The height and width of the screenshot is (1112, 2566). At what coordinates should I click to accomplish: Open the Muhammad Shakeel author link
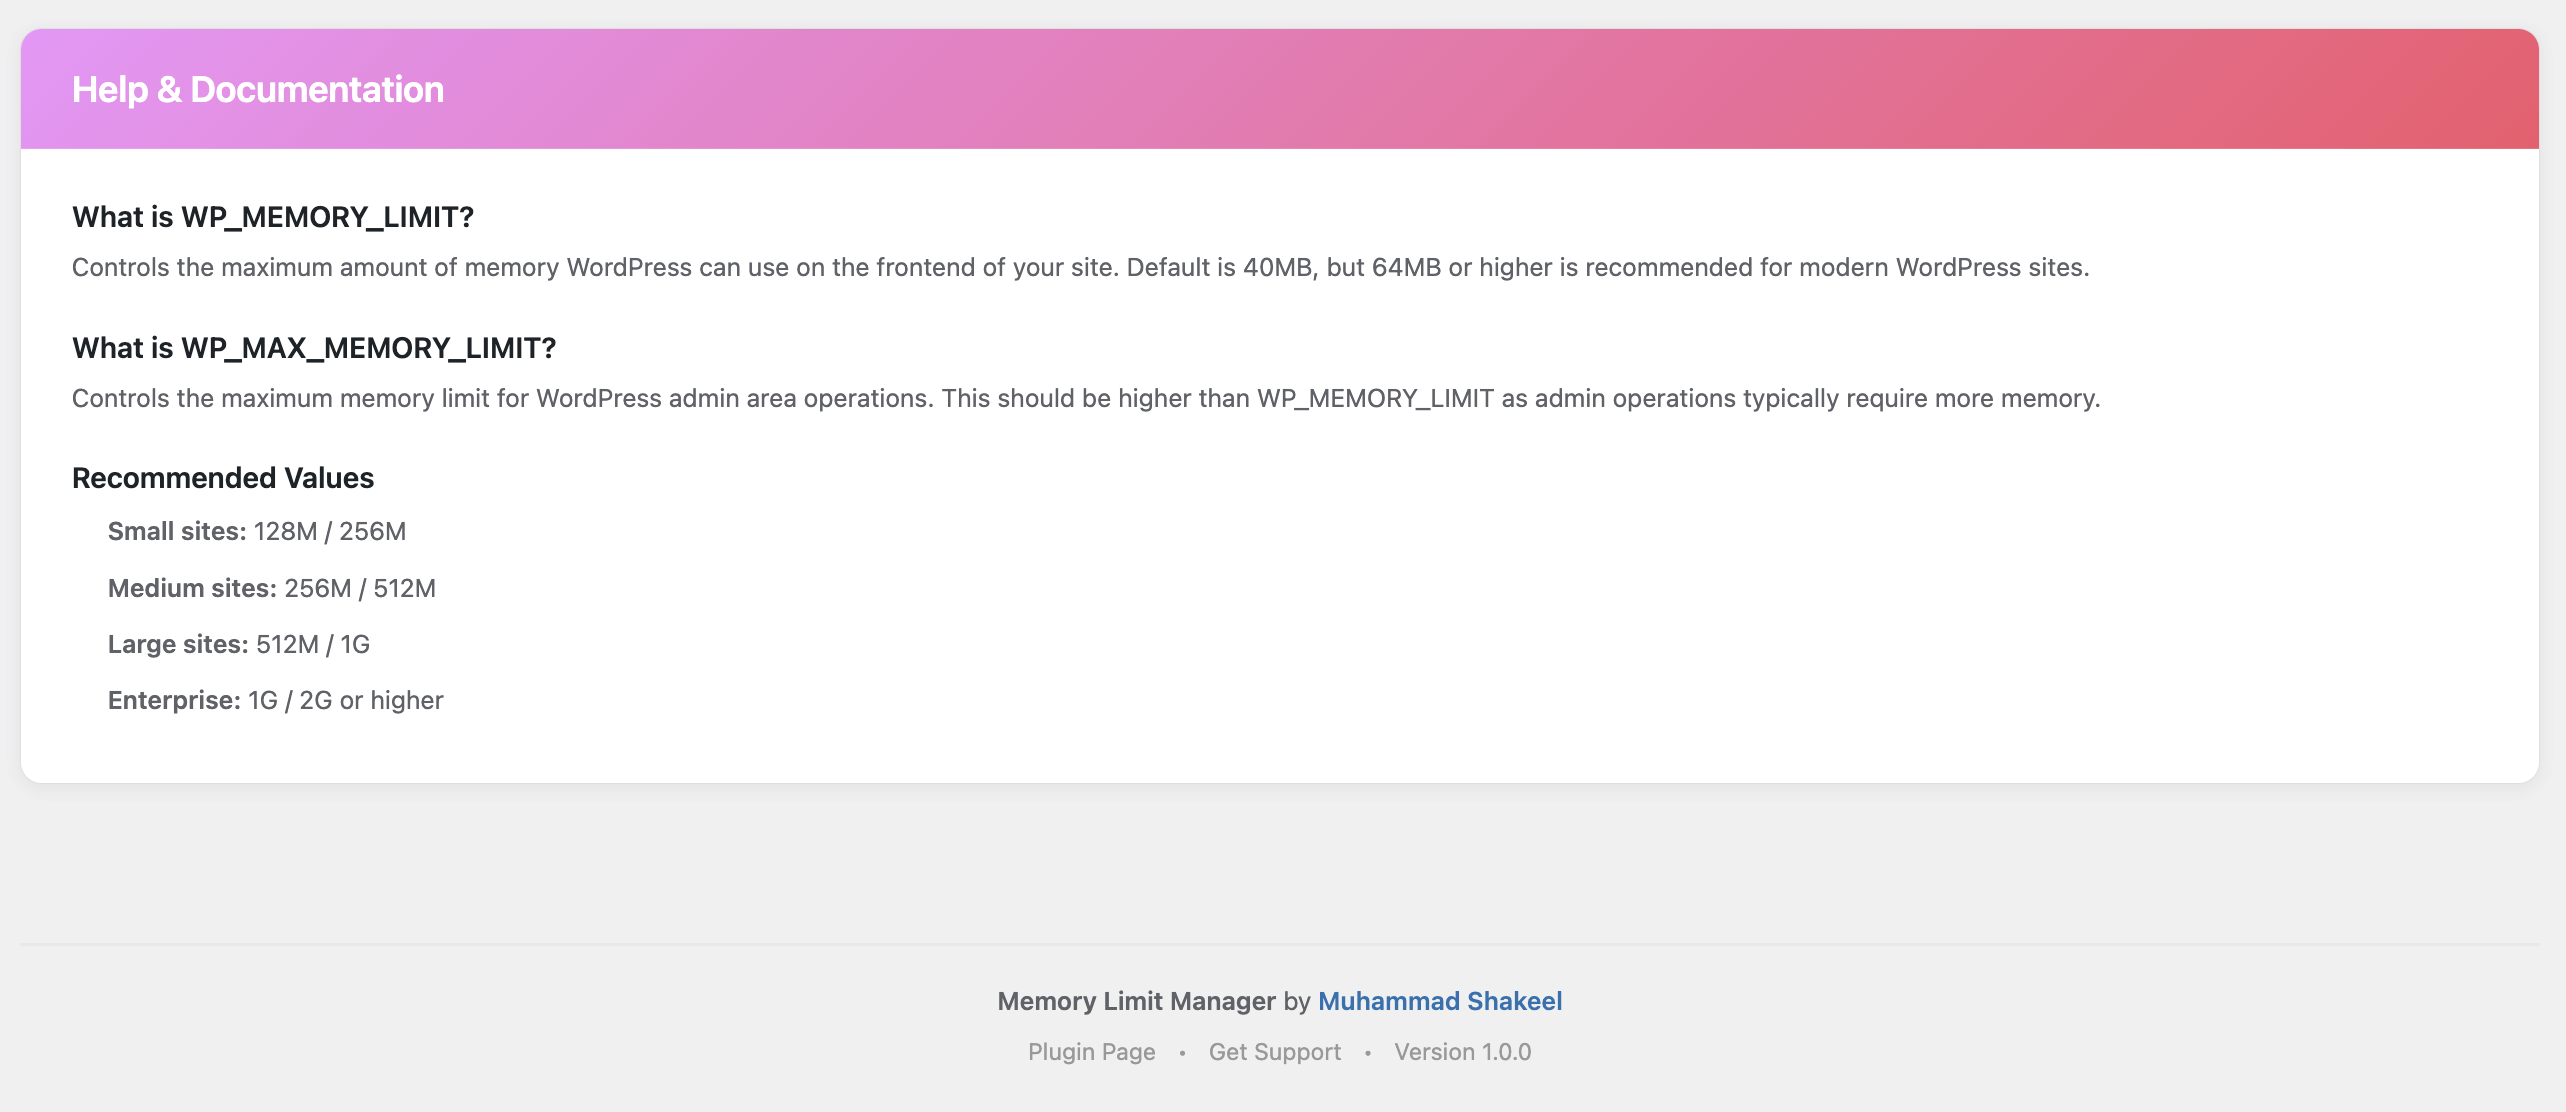coord(1439,1001)
